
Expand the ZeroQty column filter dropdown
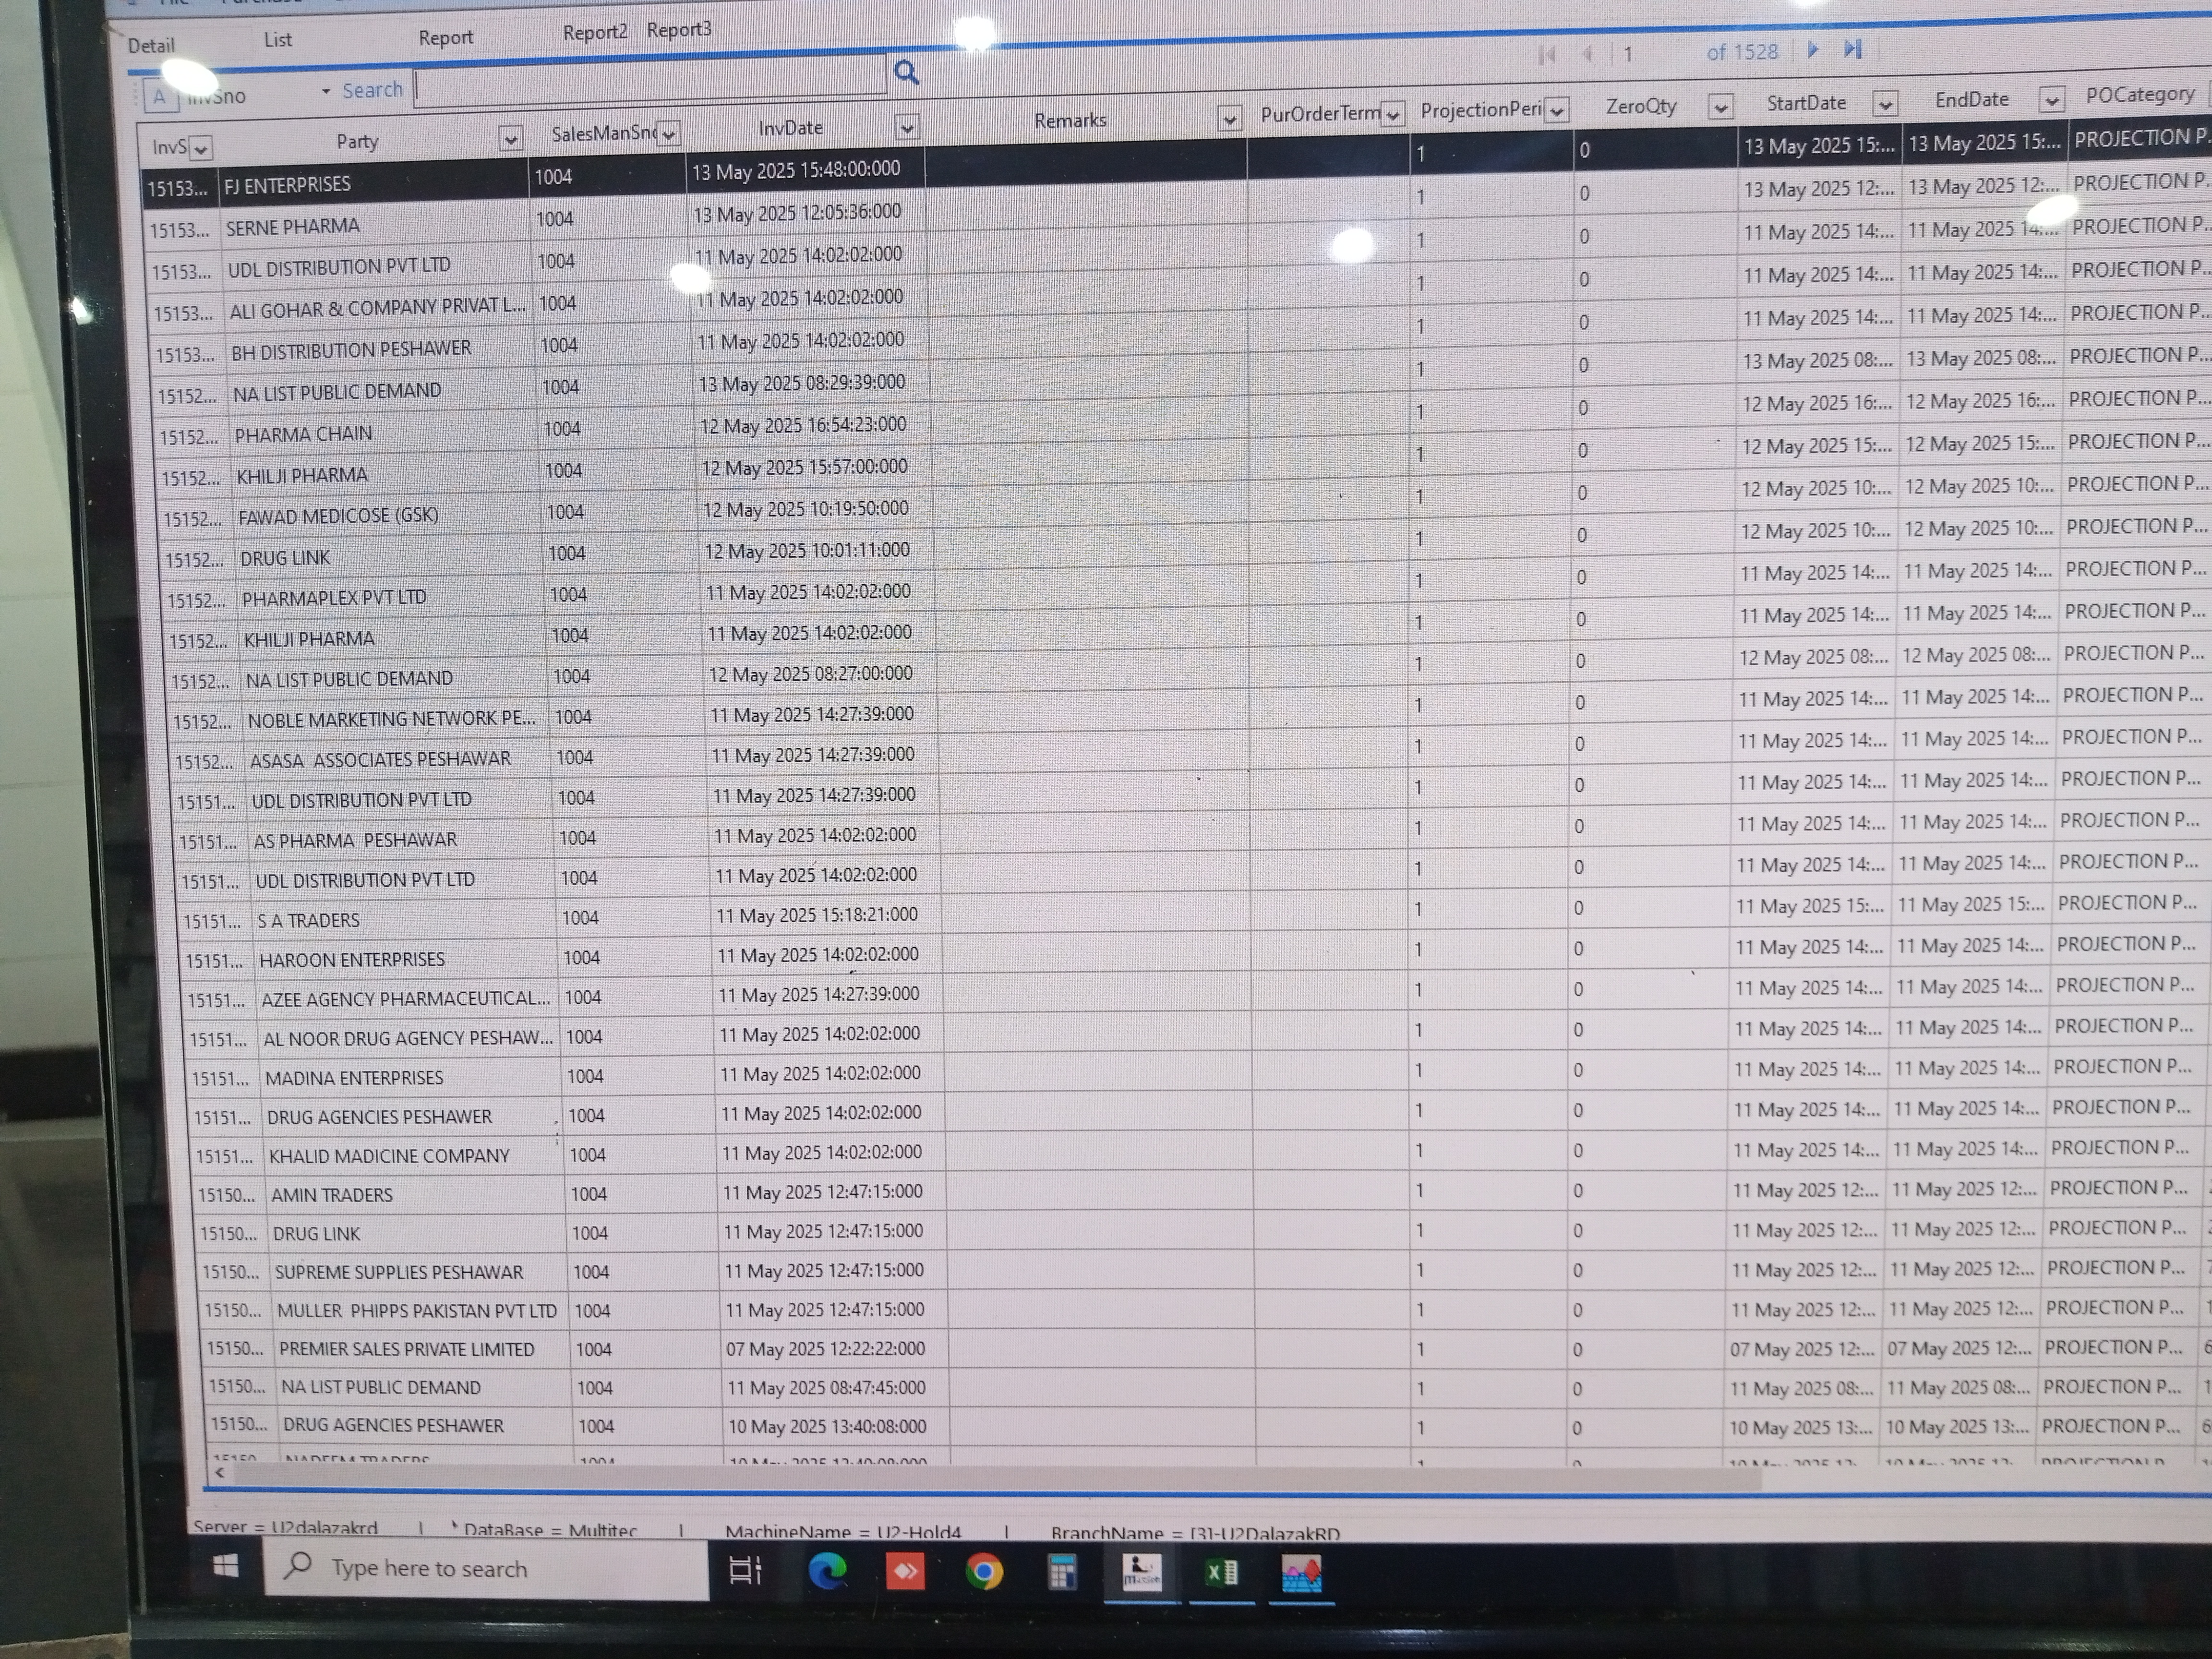coord(1720,106)
